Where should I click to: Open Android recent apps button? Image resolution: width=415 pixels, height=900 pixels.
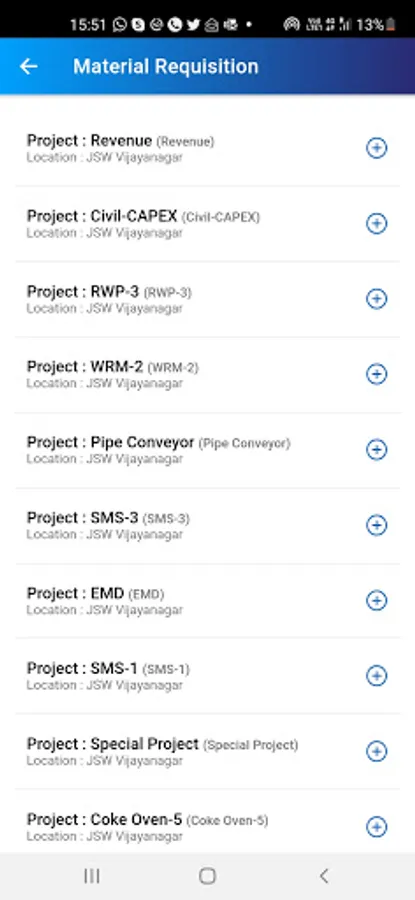click(x=92, y=876)
